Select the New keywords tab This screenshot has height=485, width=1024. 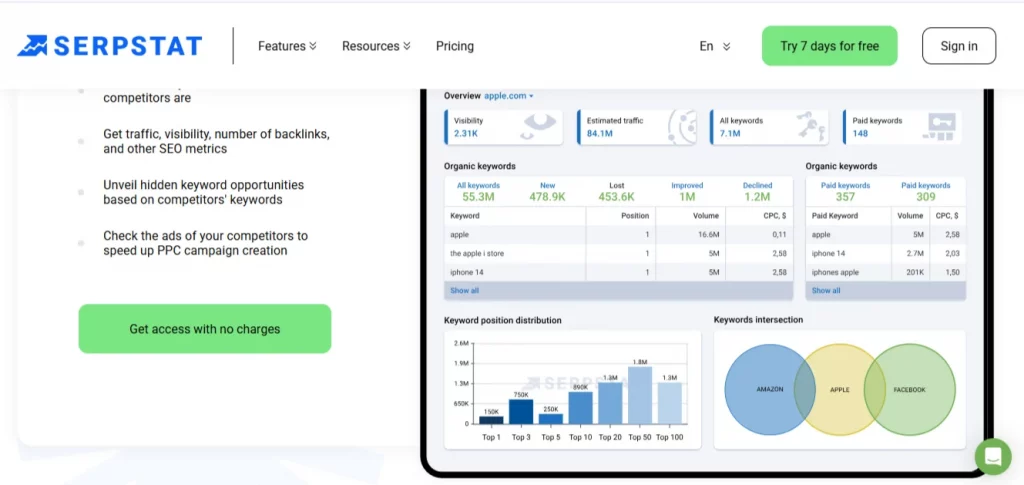pyautogui.click(x=547, y=191)
